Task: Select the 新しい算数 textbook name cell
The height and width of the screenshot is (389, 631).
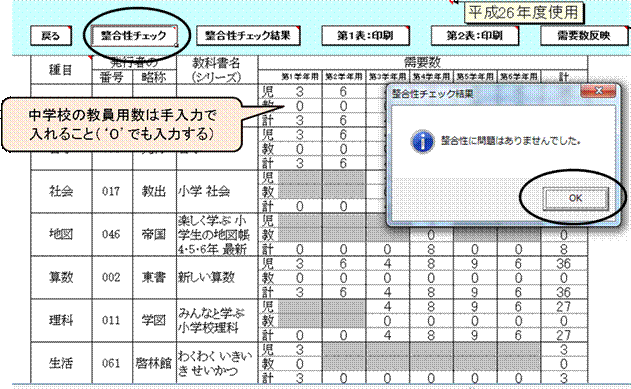Action: [x=217, y=277]
